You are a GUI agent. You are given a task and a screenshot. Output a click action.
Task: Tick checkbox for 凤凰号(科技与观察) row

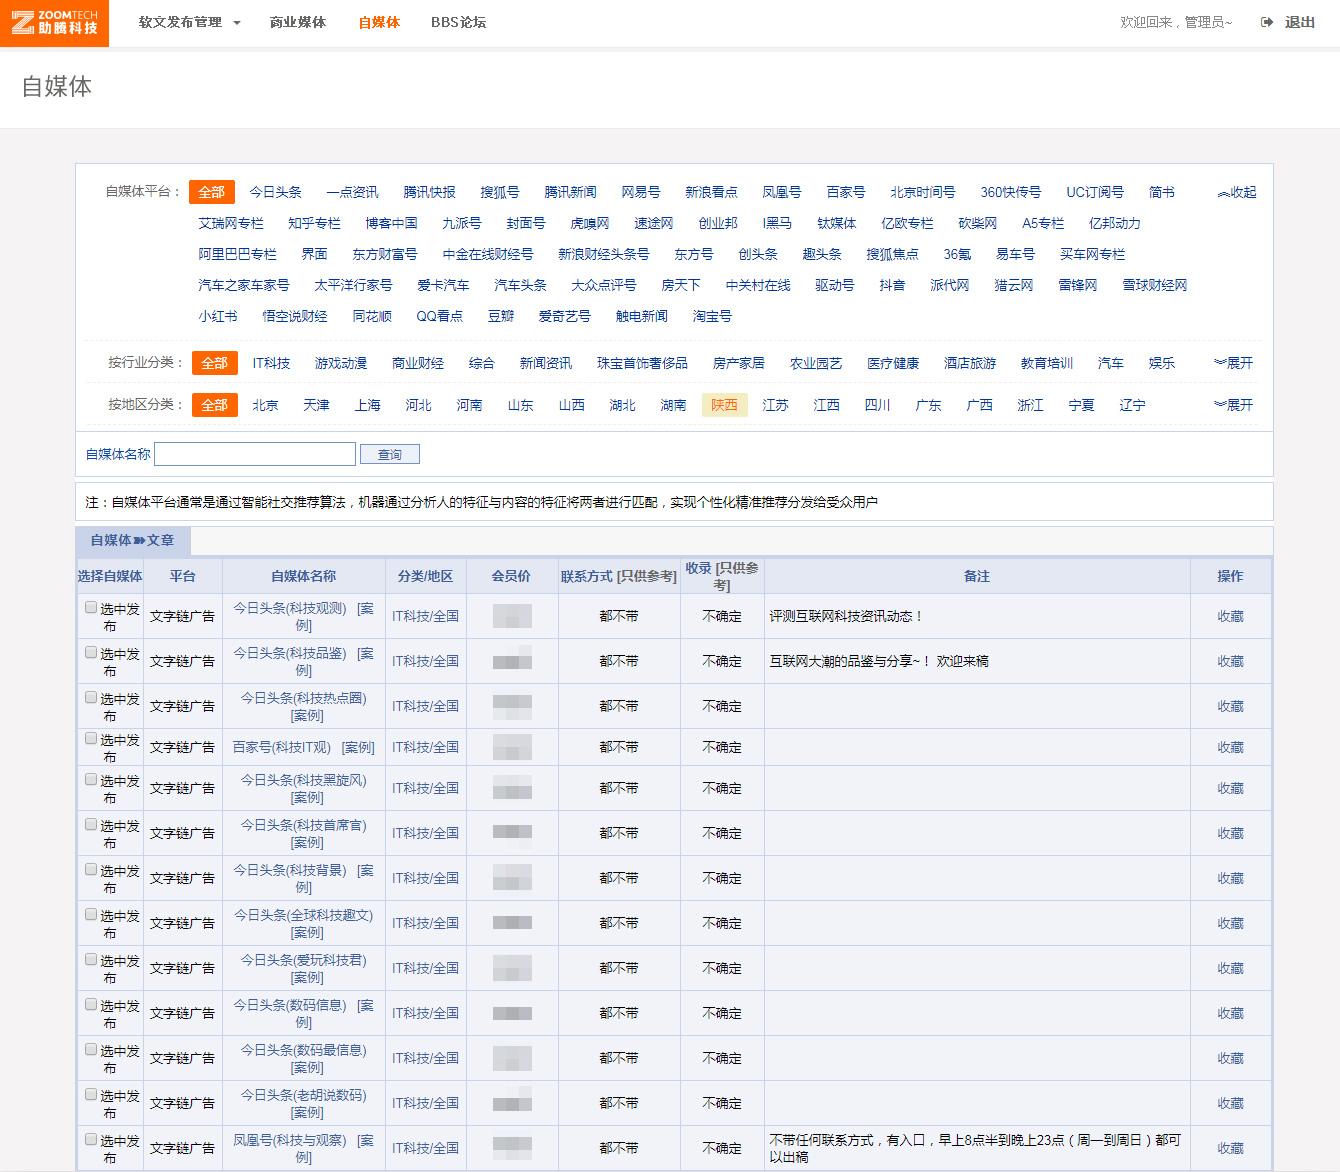(x=91, y=1139)
